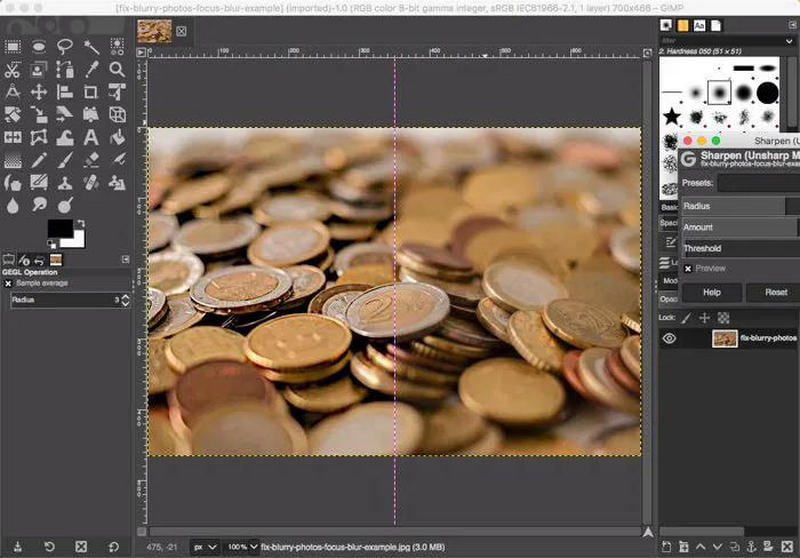
Task: Switch to the Undo History tab
Action: (39, 260)
